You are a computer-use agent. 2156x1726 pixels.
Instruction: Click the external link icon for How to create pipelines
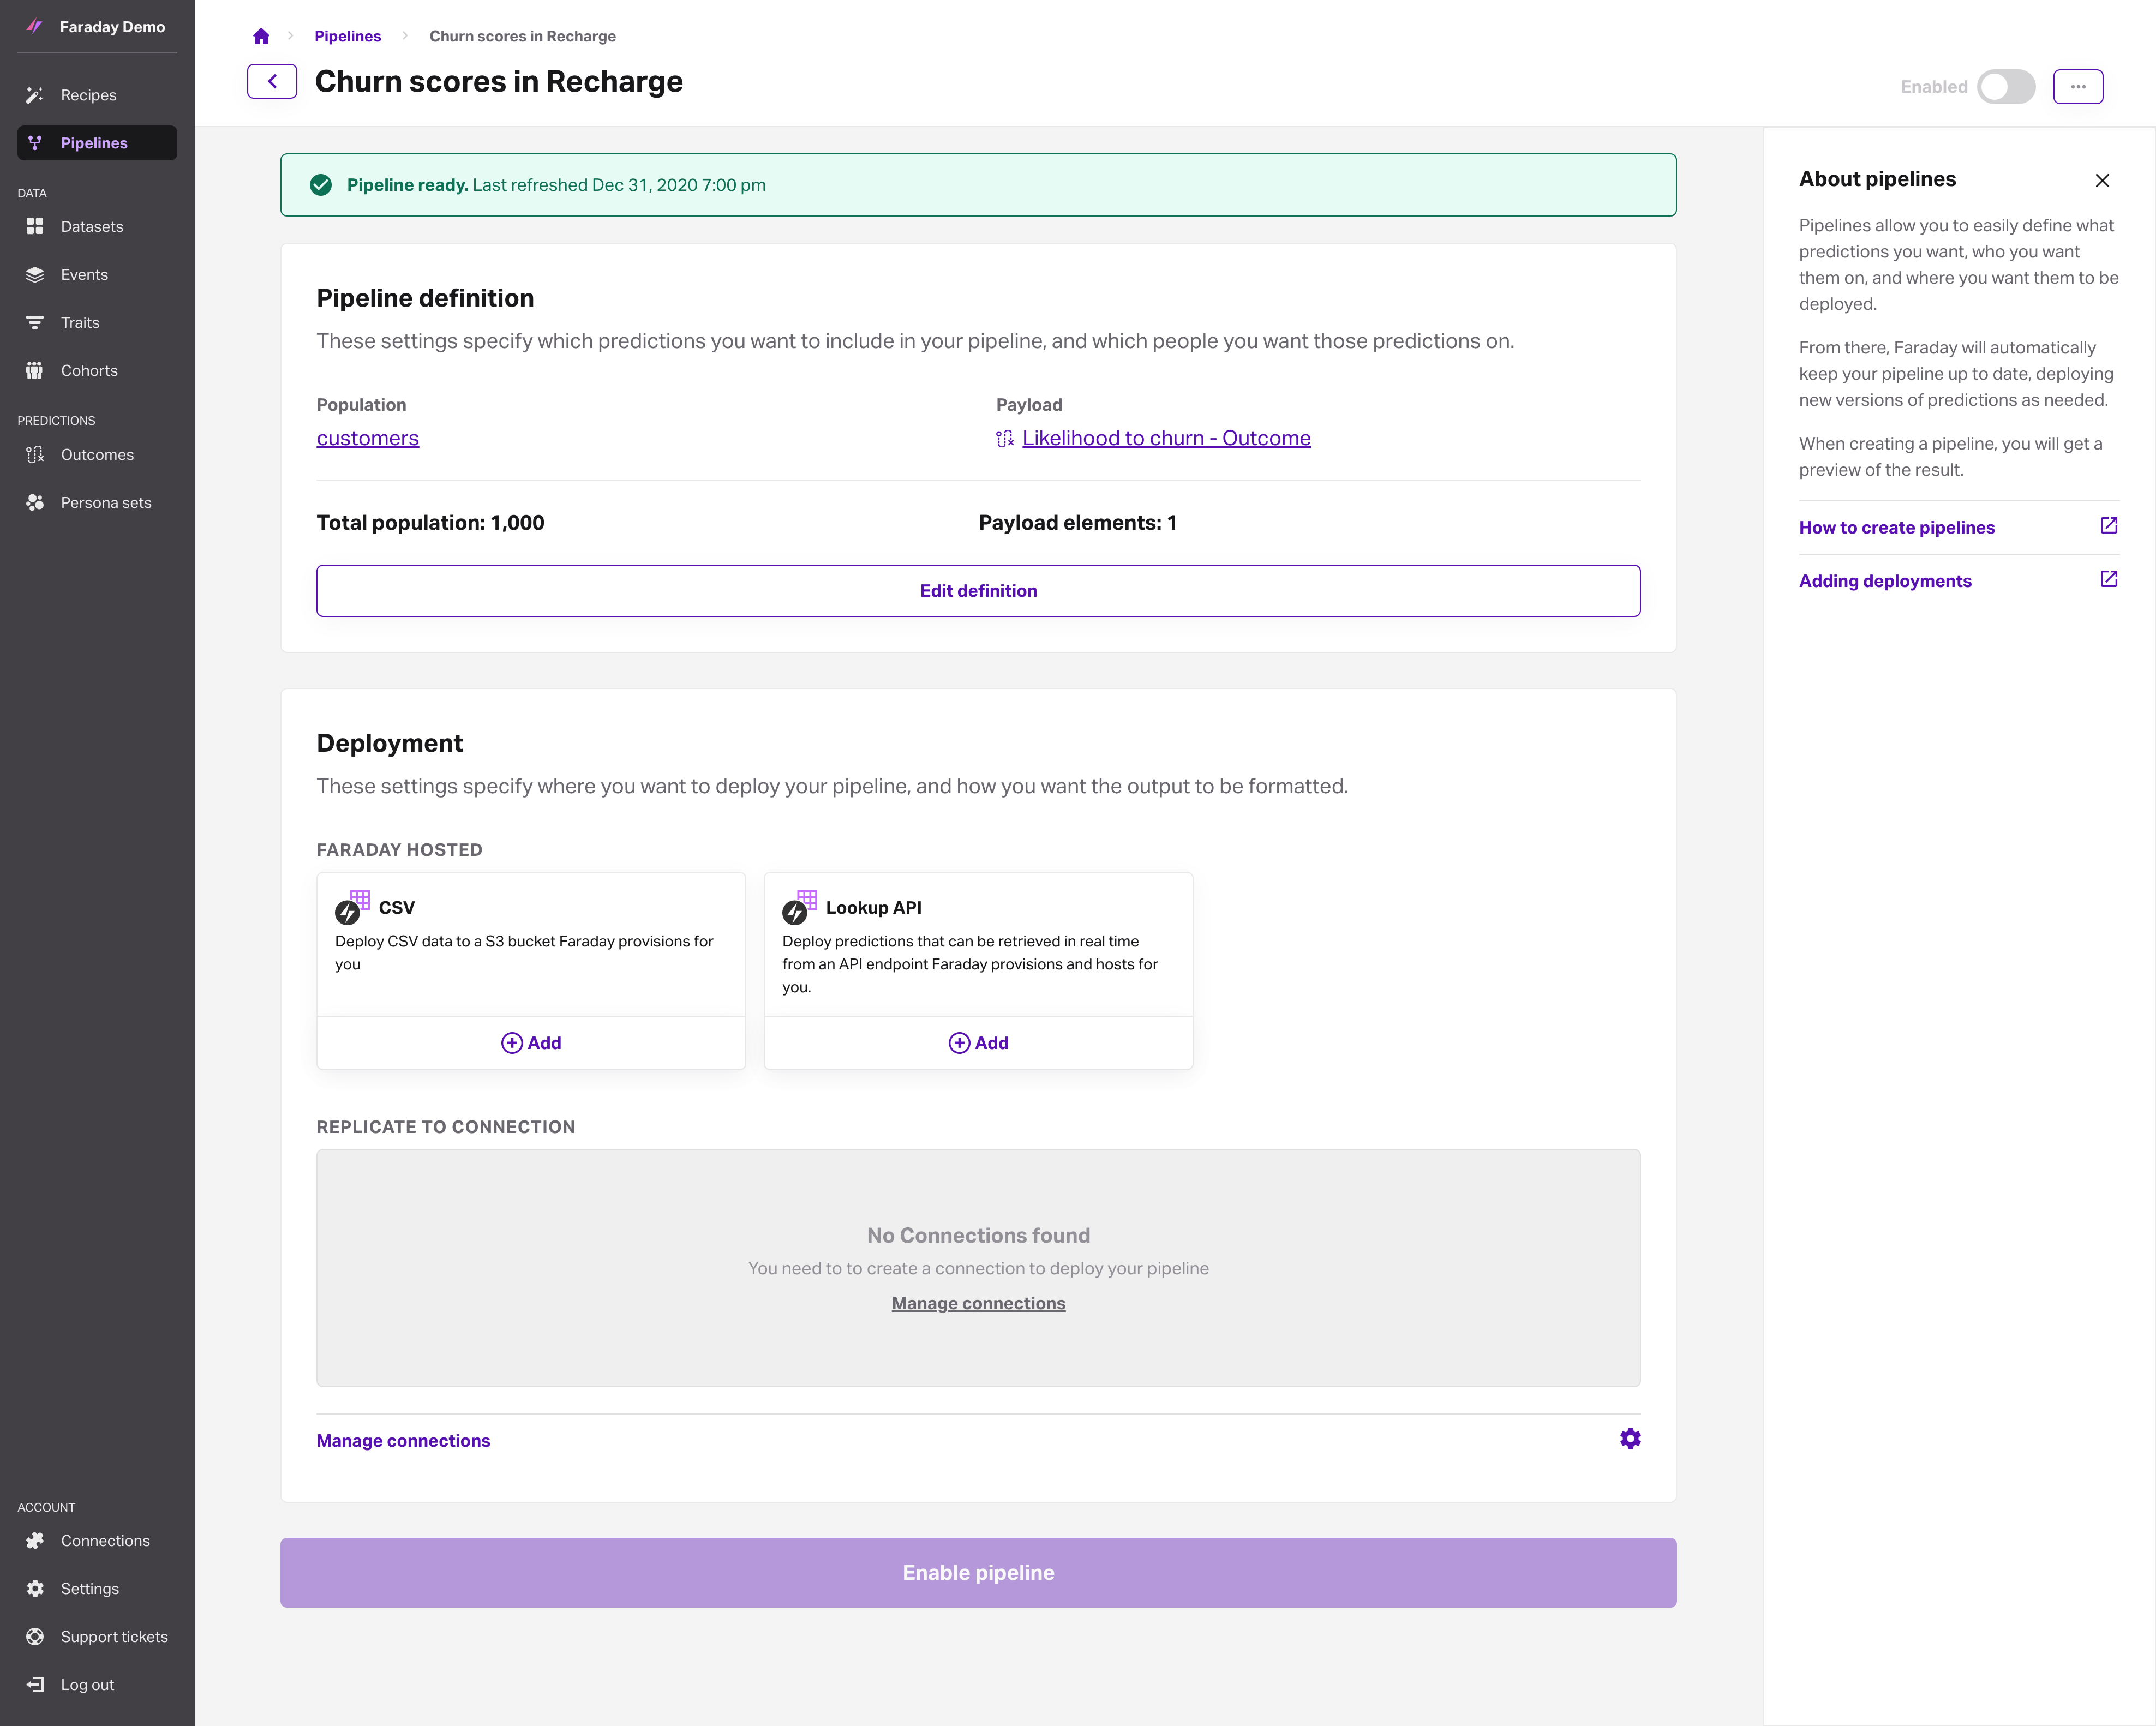[2108, 526]
